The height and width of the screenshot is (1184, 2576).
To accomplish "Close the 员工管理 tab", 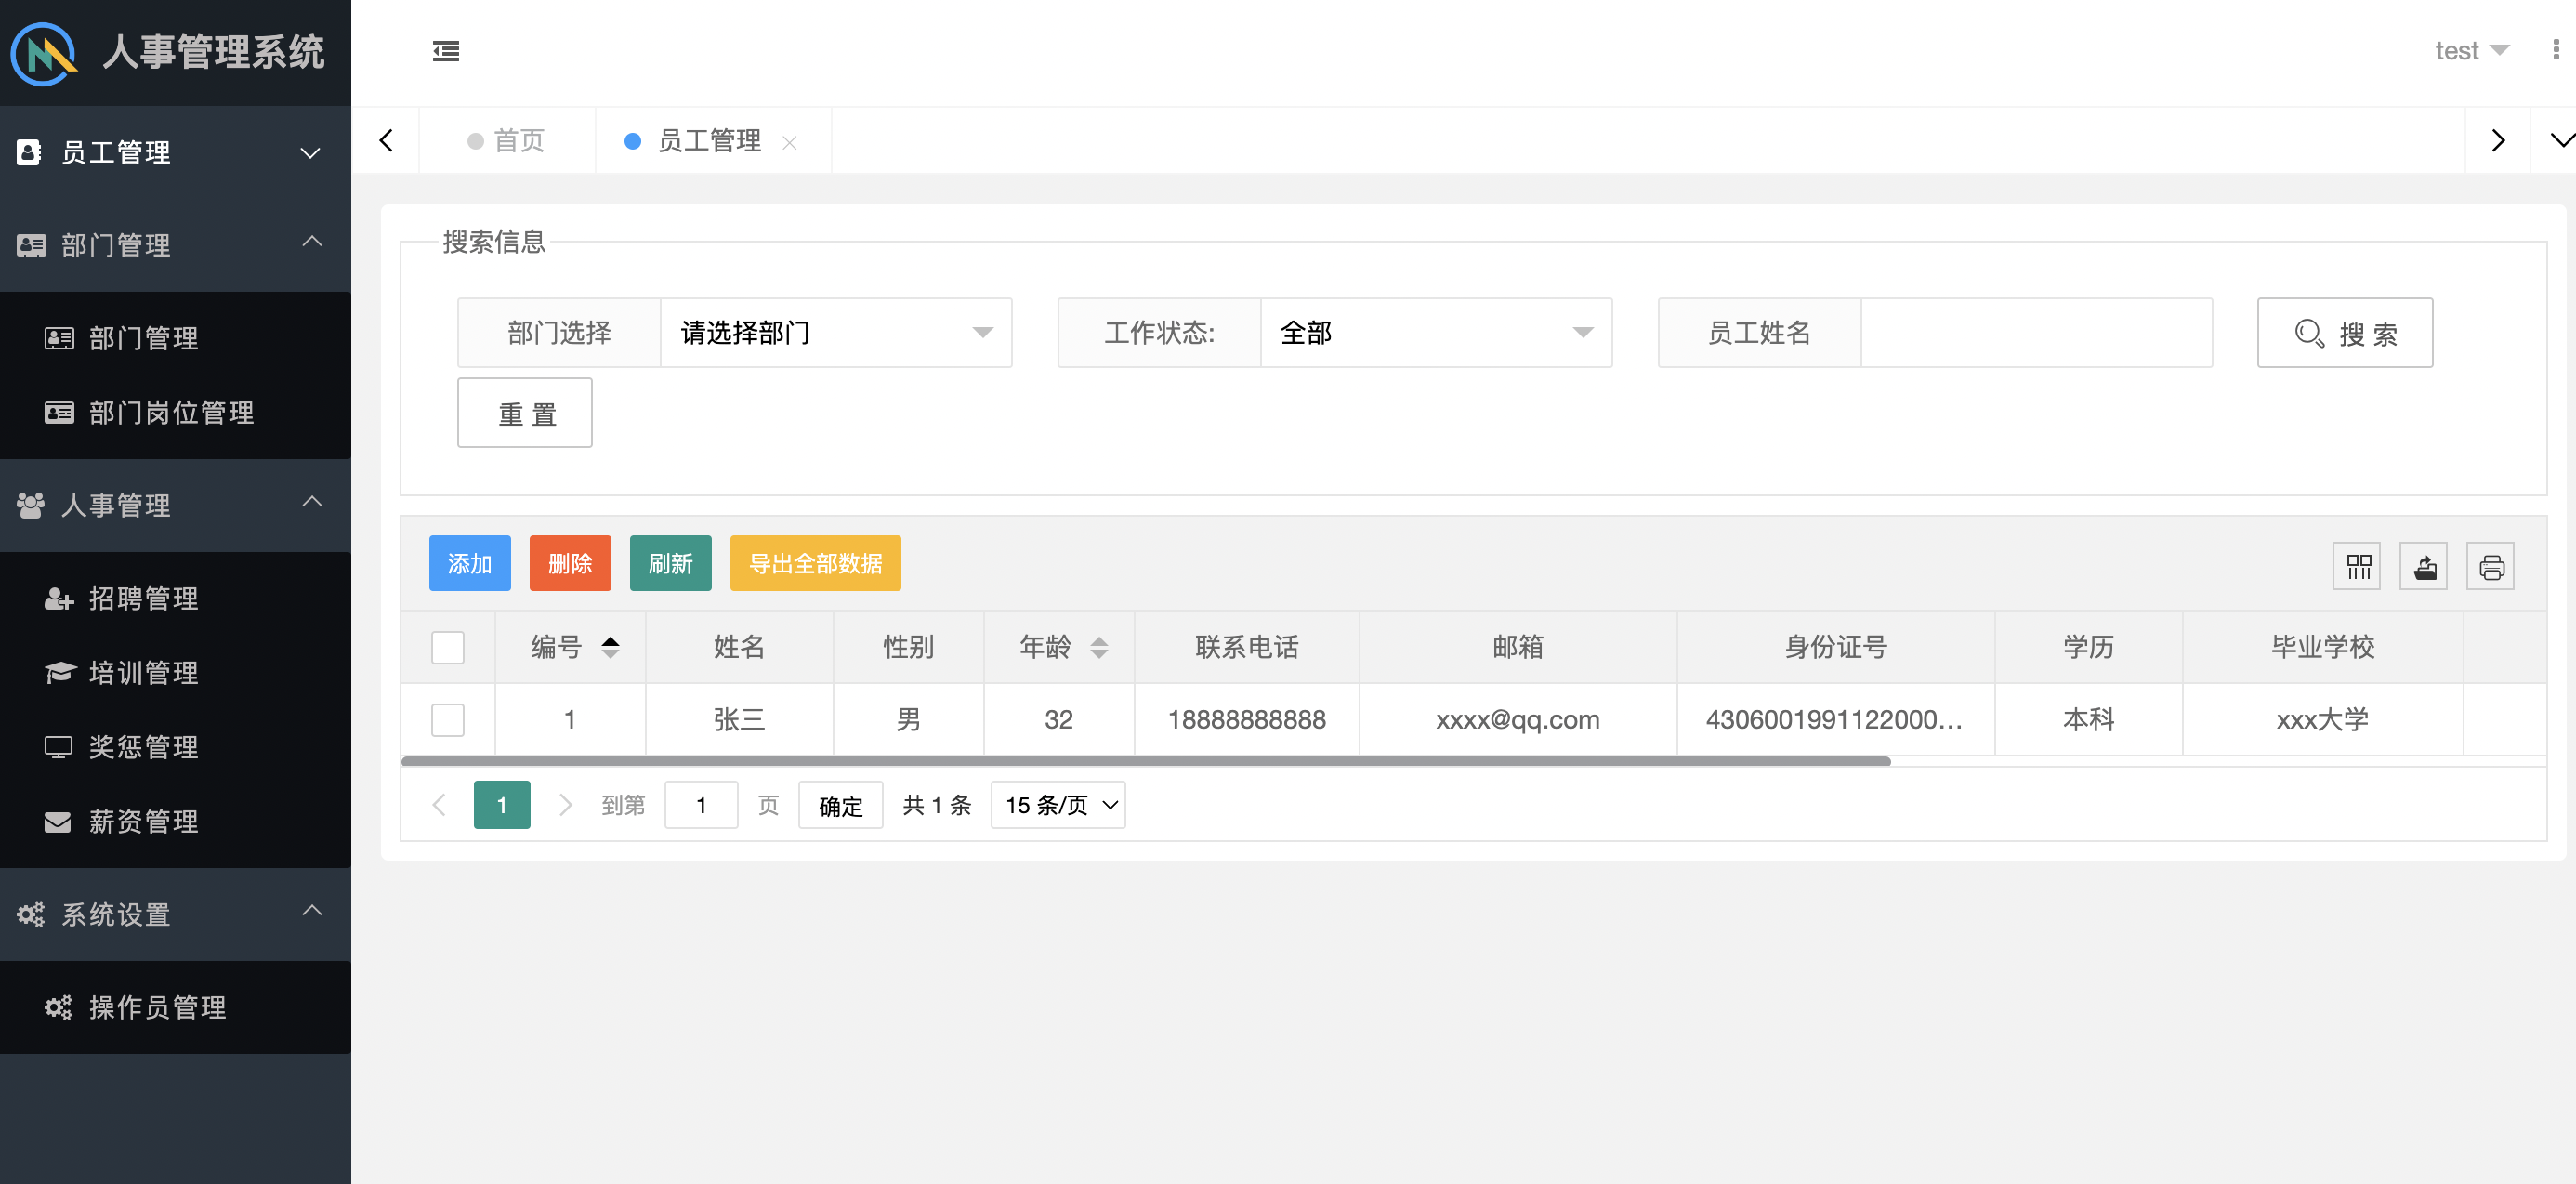I will 790,142.
